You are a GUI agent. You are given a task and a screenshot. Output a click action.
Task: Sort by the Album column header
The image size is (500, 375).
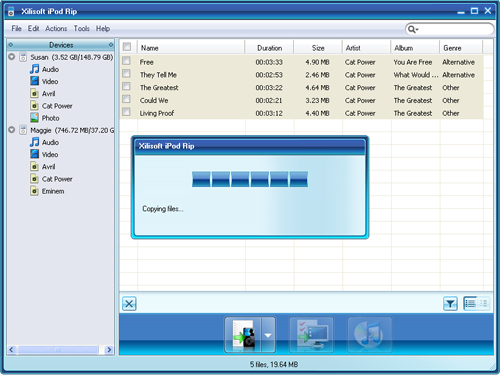coord(415,48)
